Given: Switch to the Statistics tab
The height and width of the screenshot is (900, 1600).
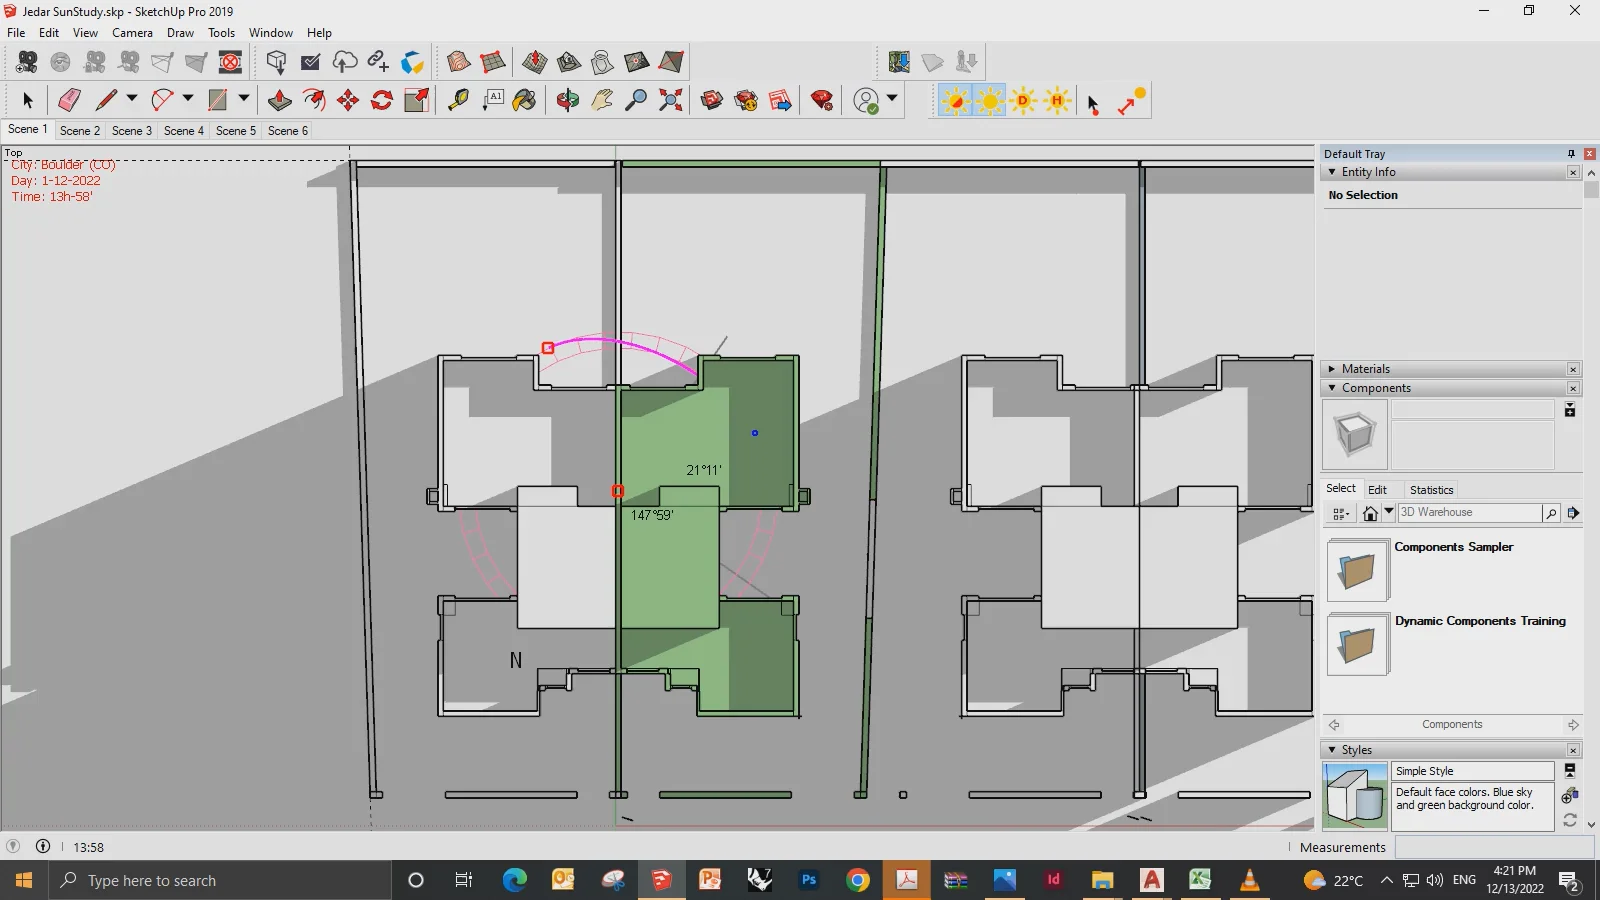Looking at the screenshot, I should point(1431,490).
